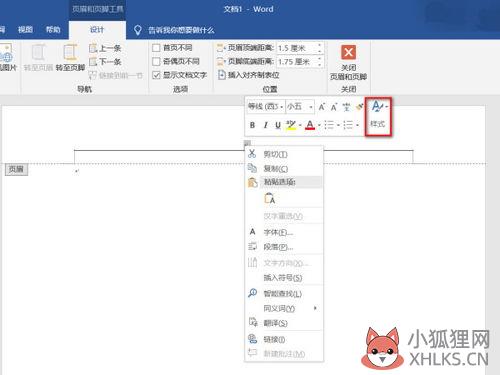
Task: Open the 视图 ribbon tab
Action: tap(25, 30)
